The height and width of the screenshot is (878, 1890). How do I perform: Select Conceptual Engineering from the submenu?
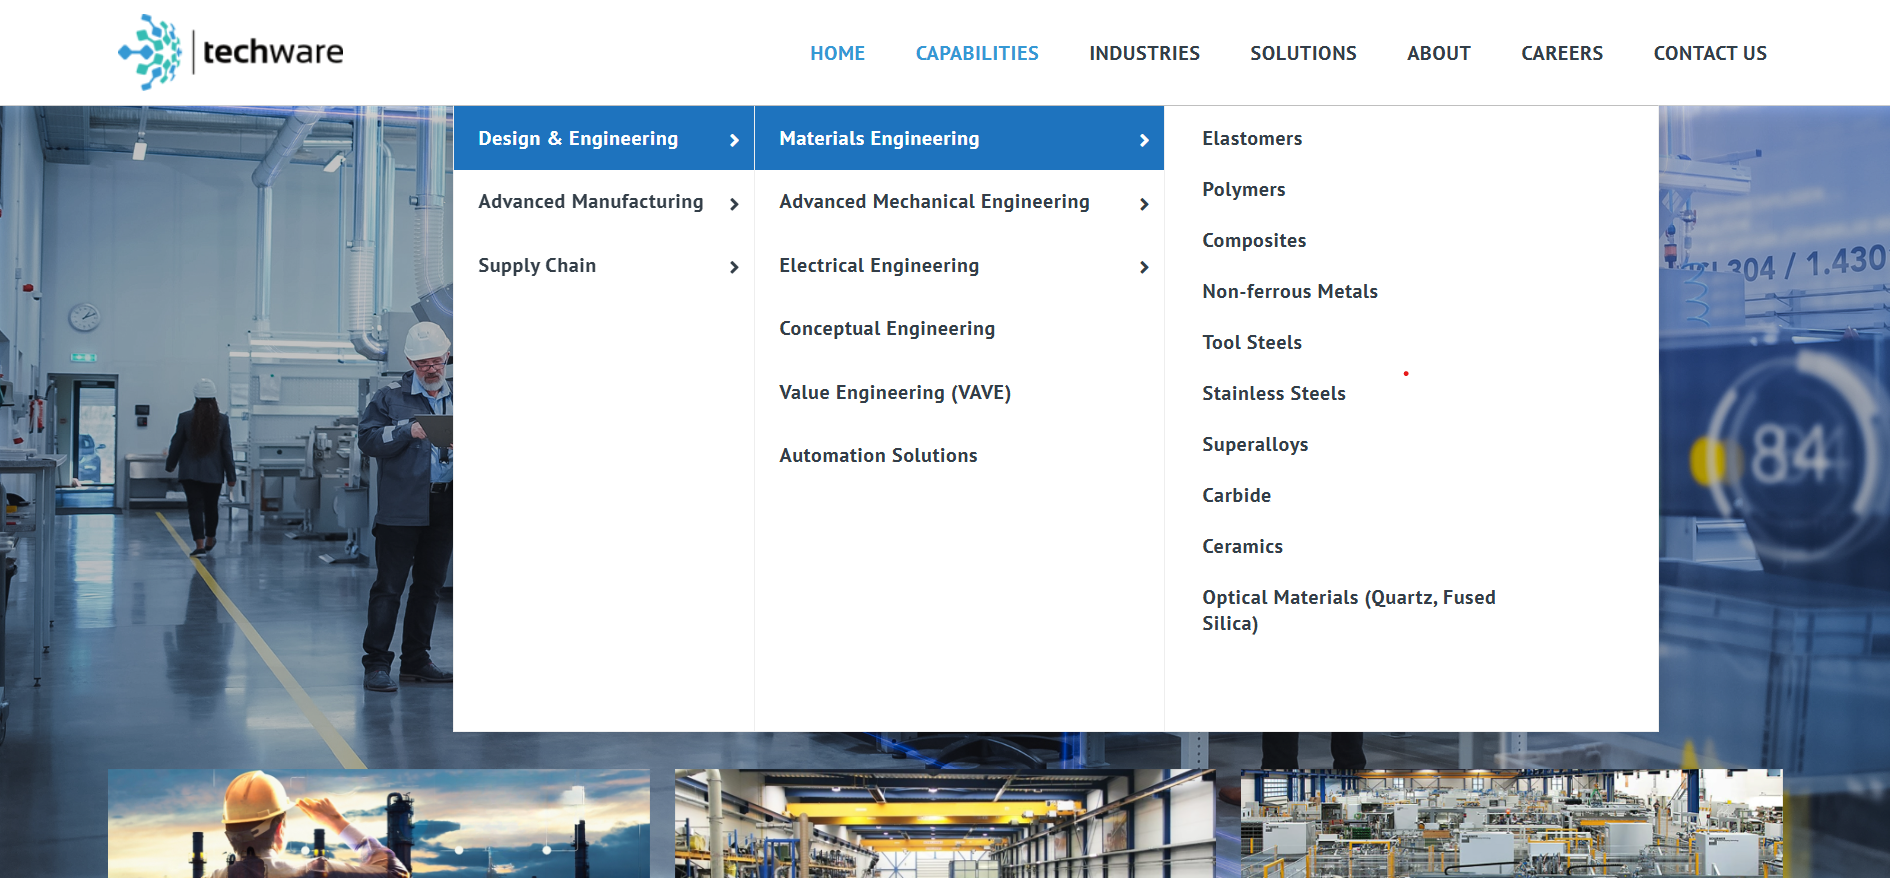click(x=886, y=329)
